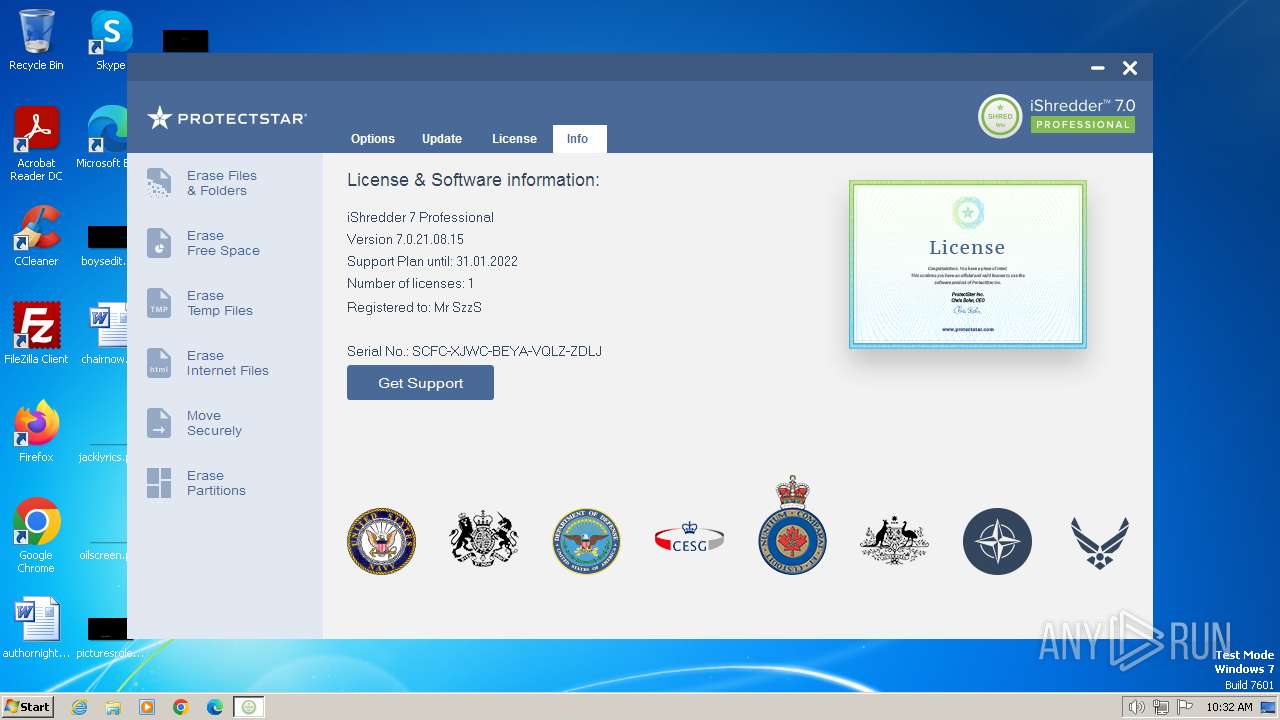
Task: Click iShredder taskbar button
Action: [x=249, y=707]
